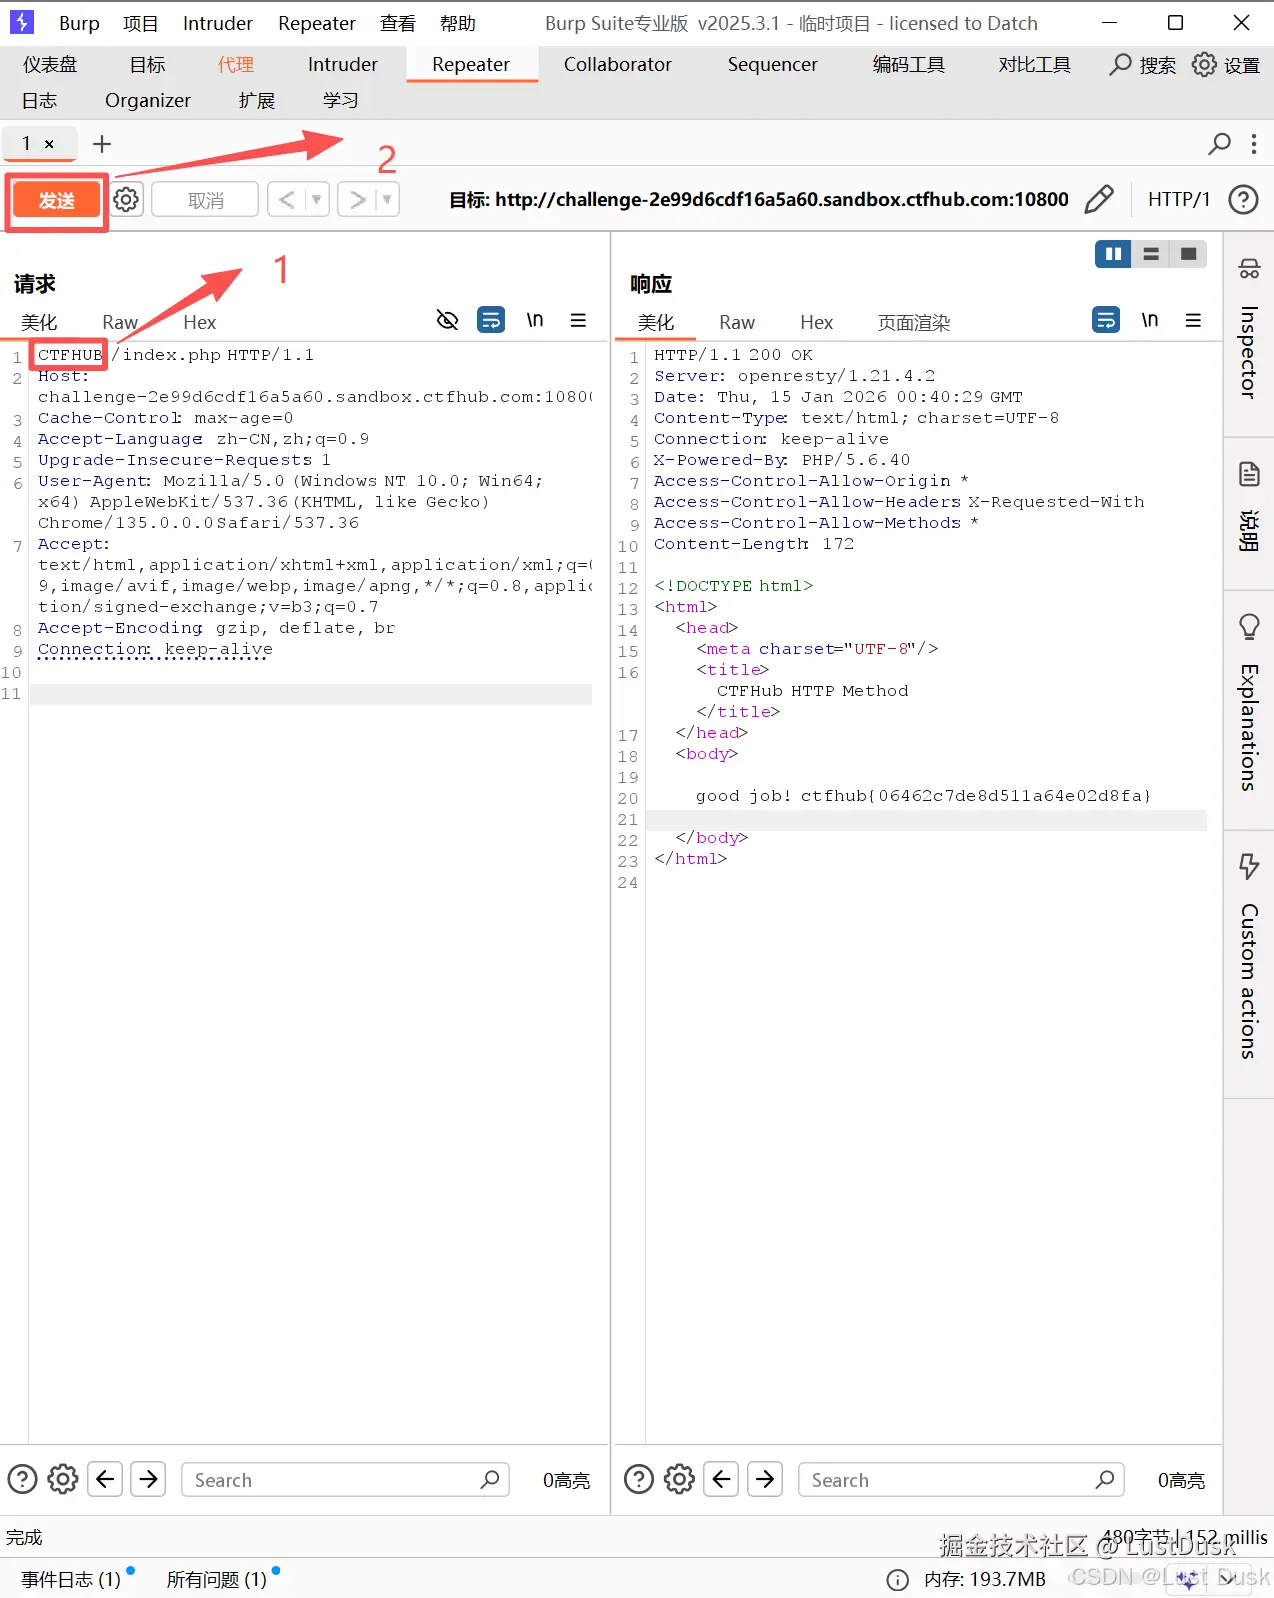Select top-bottom split layout
This screenshot has height=1598, width=1274.
1151,254
